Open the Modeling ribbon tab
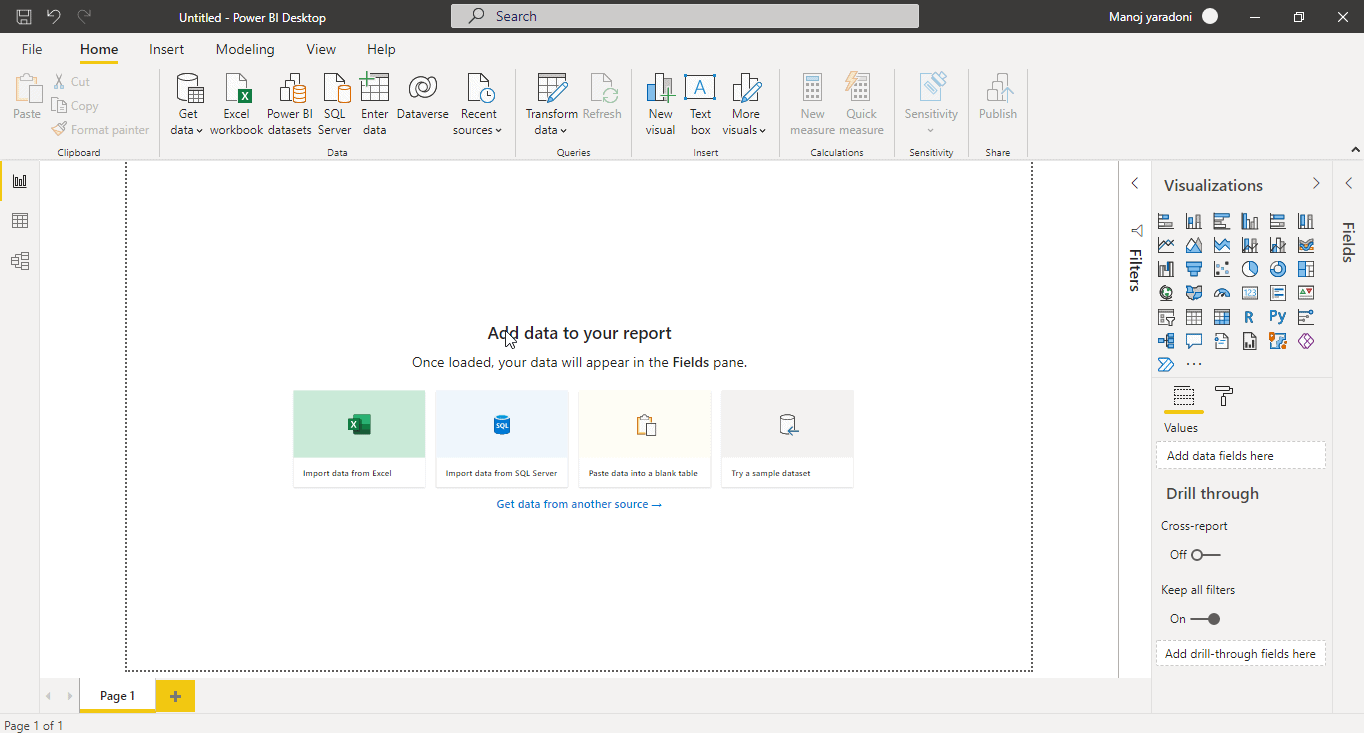The width and height of the screenshot is (1364, 733). pos(245,49)
